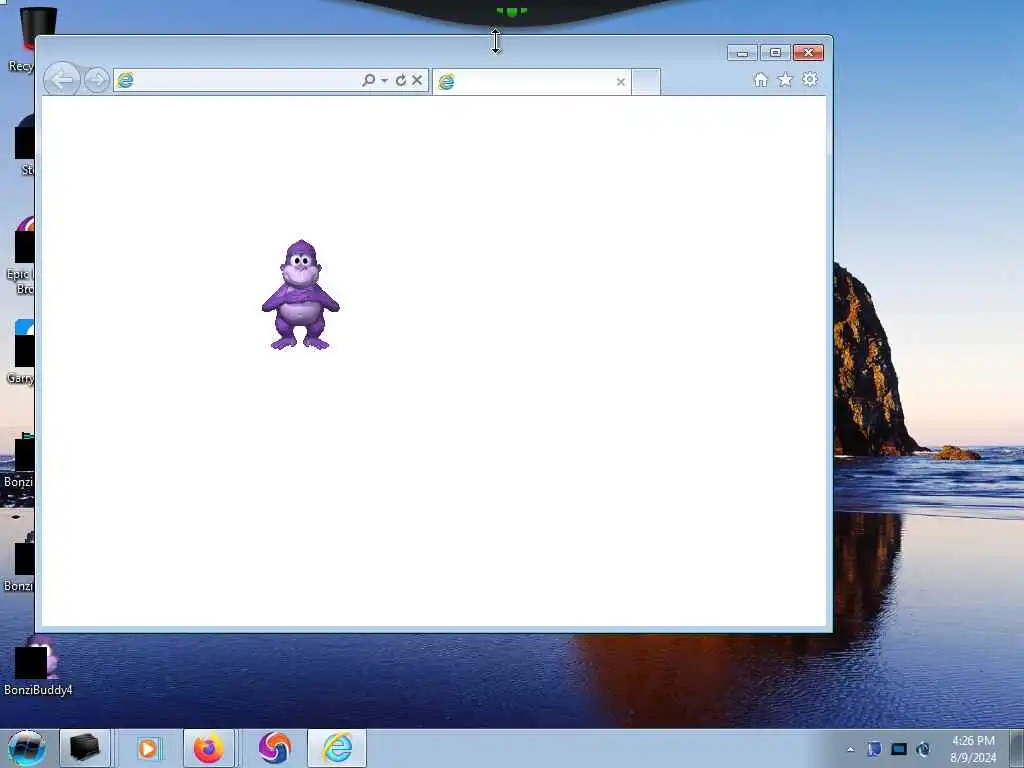
Task: Close the Internet Explorer window
Action: tap(808, 53)
